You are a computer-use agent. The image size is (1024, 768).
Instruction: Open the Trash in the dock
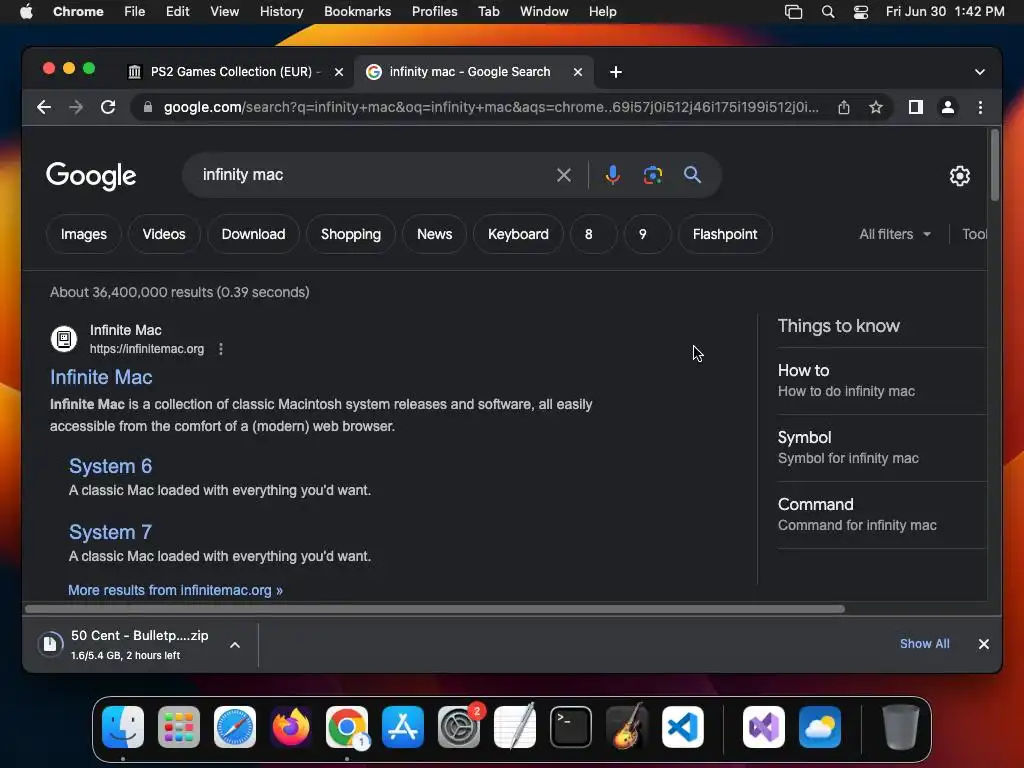click(x=901, y=727)
